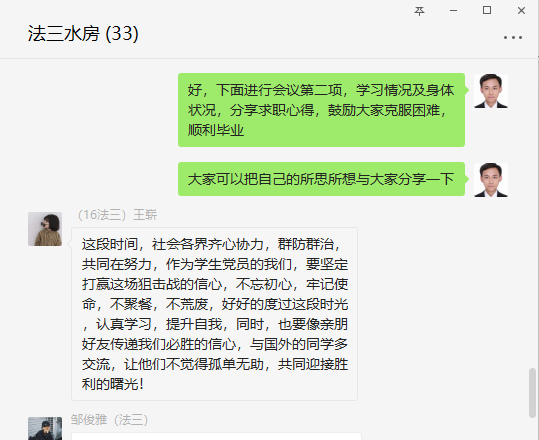Image resolution: width=539 pixels, height=440 pixels.
Task: Open chat info via three-dots icon
Action: (513, 37)
